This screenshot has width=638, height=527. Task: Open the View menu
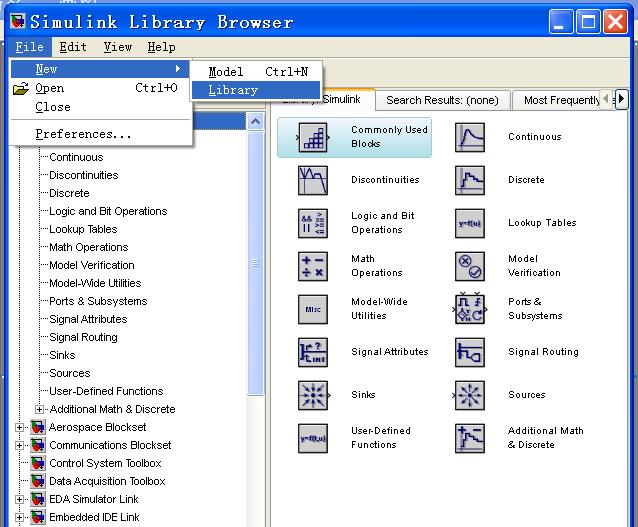(118, 47)
